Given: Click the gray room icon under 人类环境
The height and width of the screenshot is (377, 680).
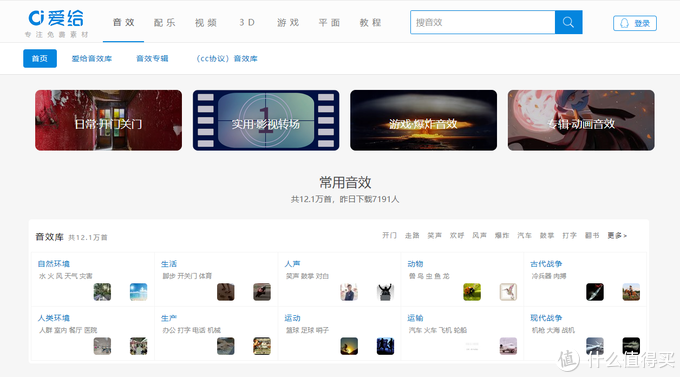Looking at the screenshot, I should (x=102, y=346).
